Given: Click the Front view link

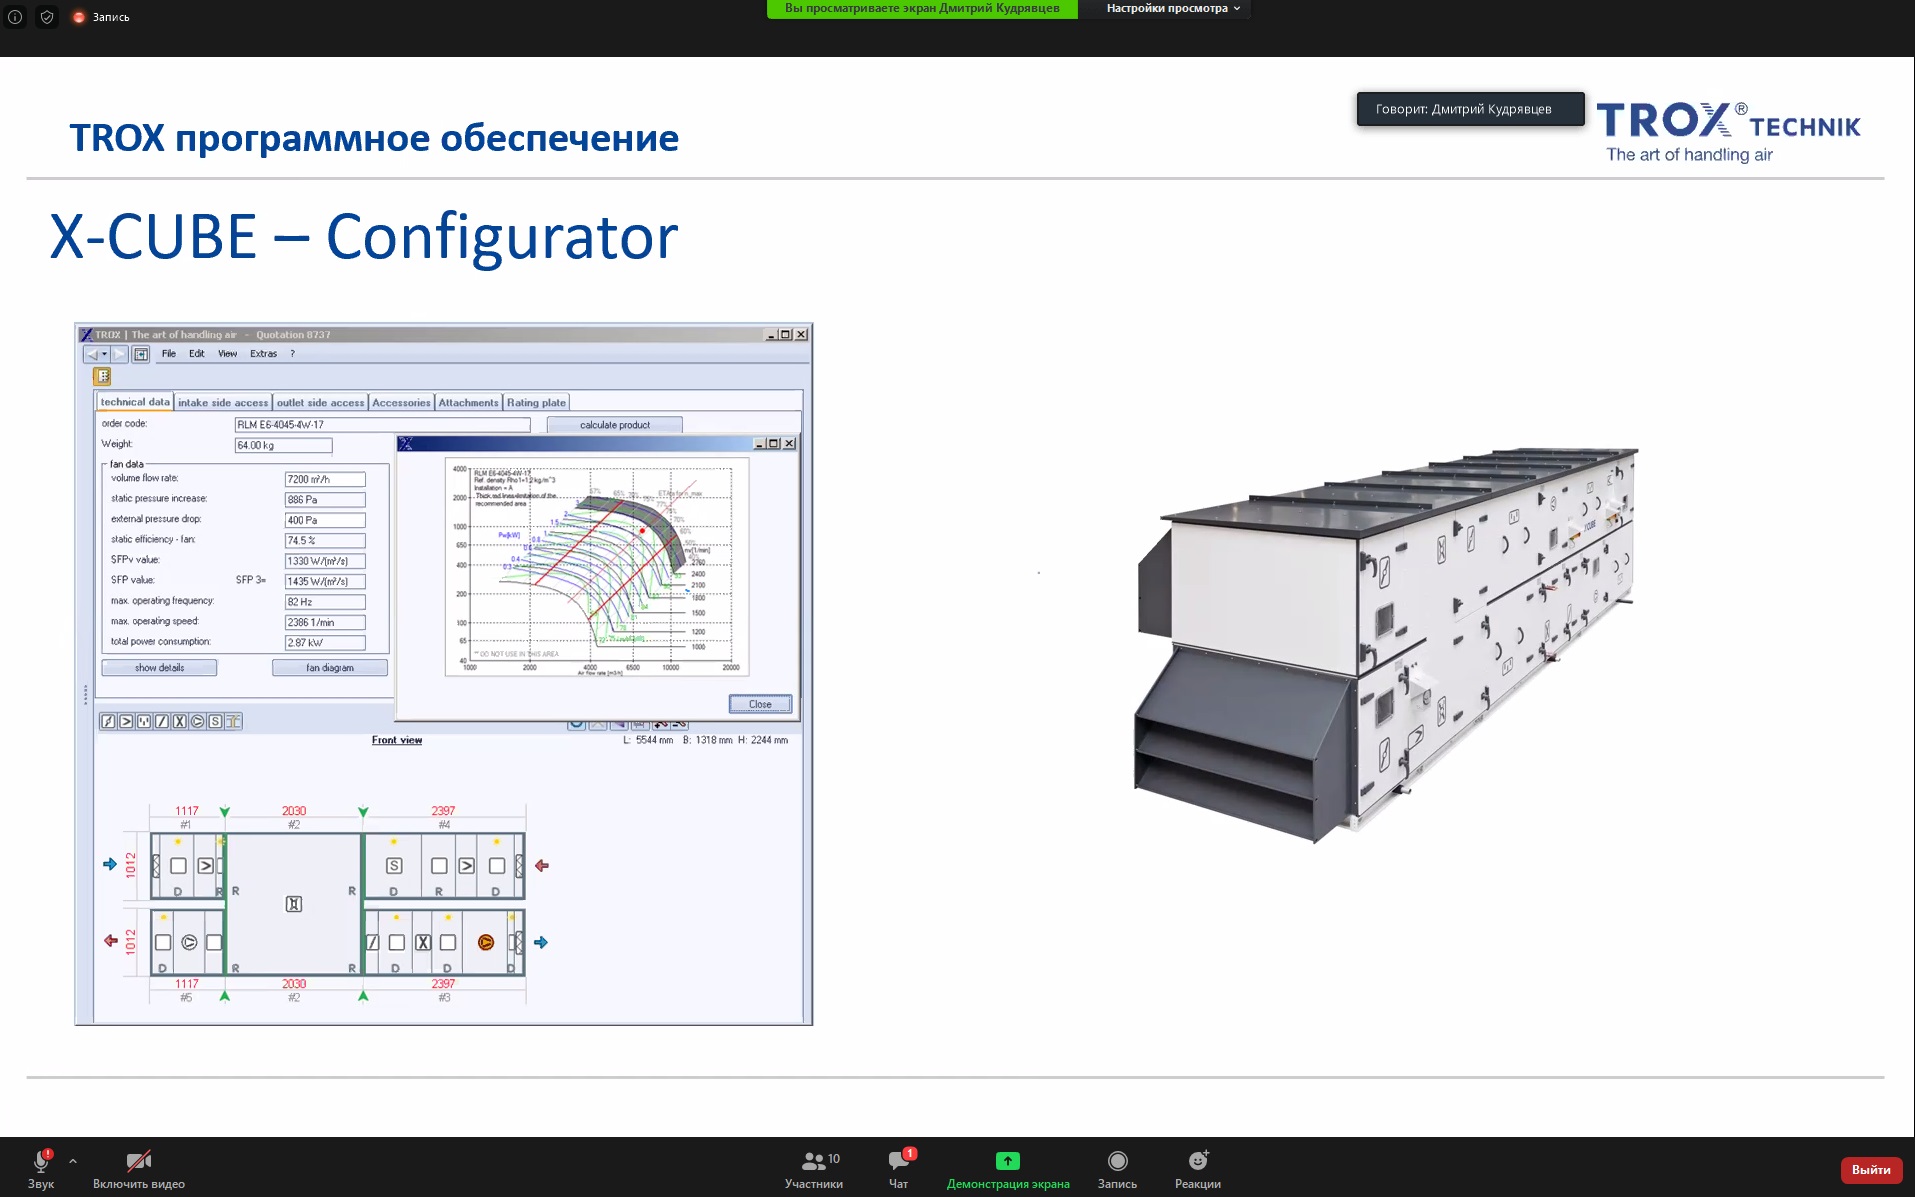Looking at the screenshot, I should tap(397, 740).
